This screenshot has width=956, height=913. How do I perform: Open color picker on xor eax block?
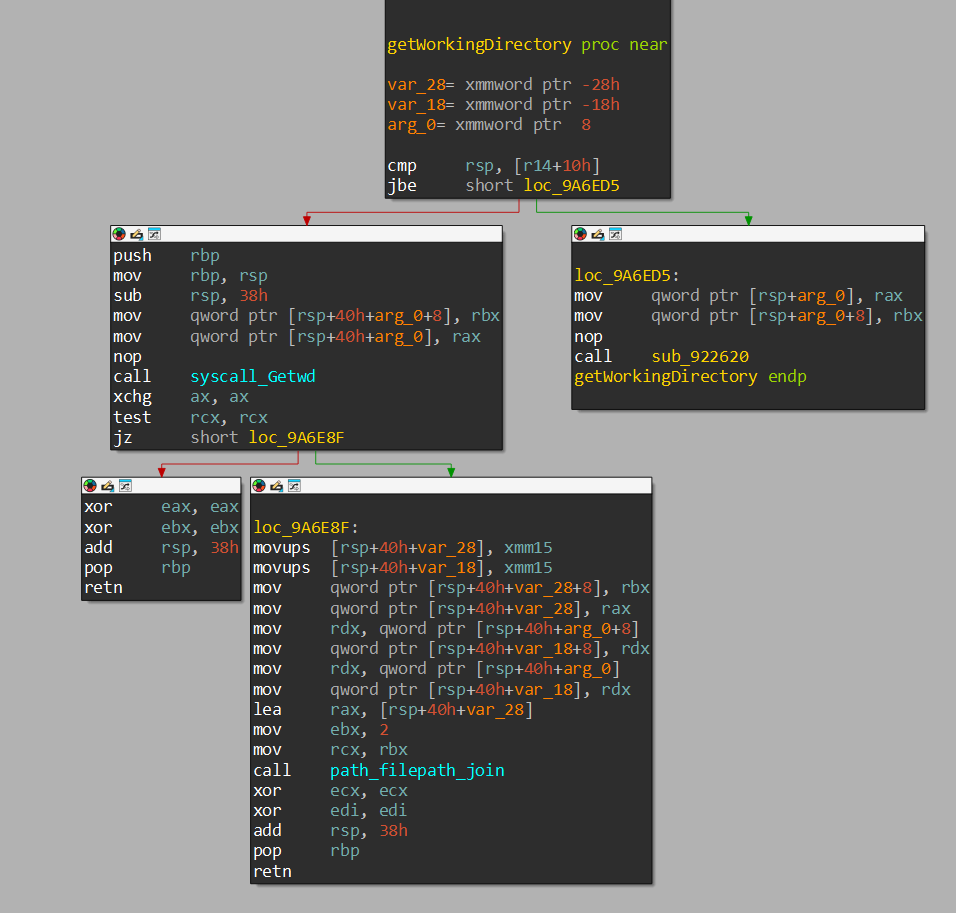coord(91,486)
